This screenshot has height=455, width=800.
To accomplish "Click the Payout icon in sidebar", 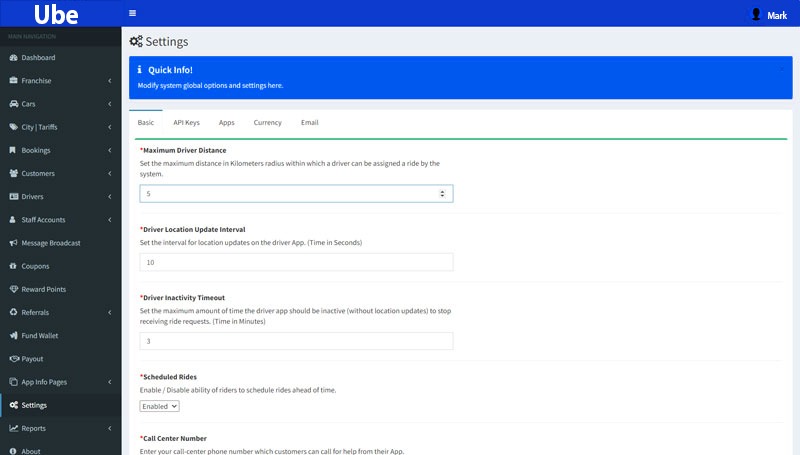I will pos(13,359).
